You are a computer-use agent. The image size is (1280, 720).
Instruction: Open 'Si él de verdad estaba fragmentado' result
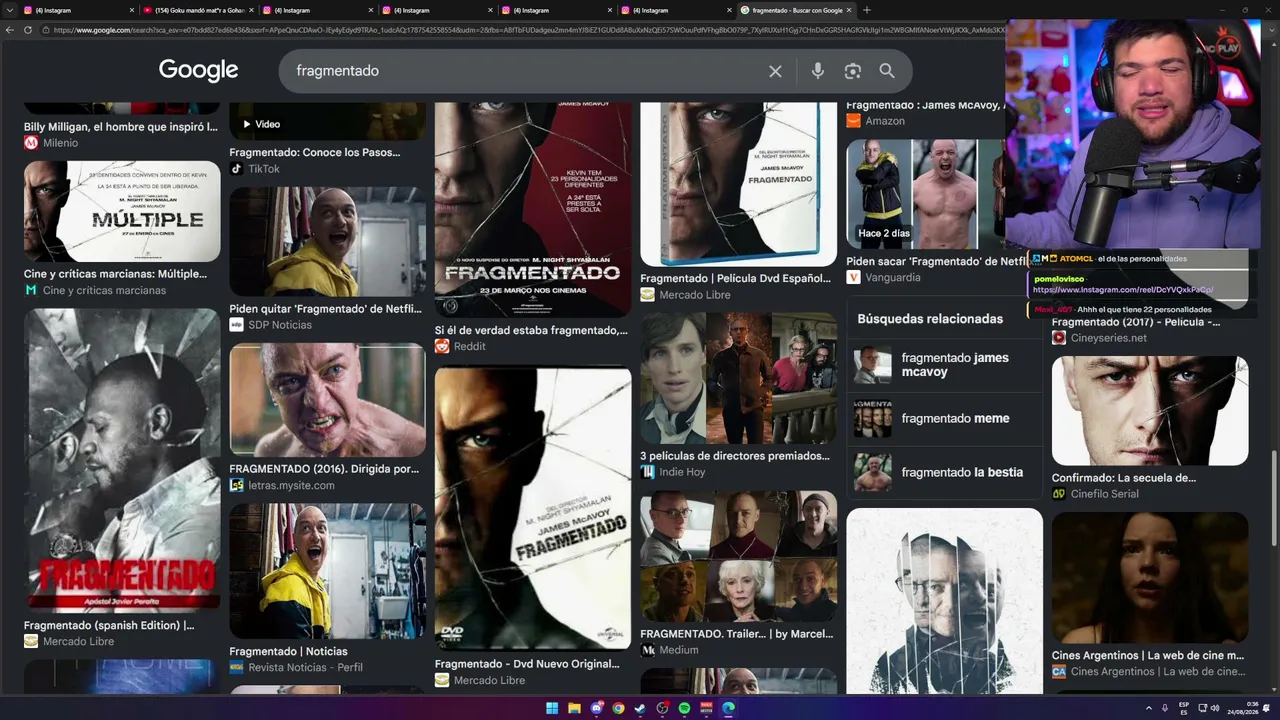tap(532, 330)
